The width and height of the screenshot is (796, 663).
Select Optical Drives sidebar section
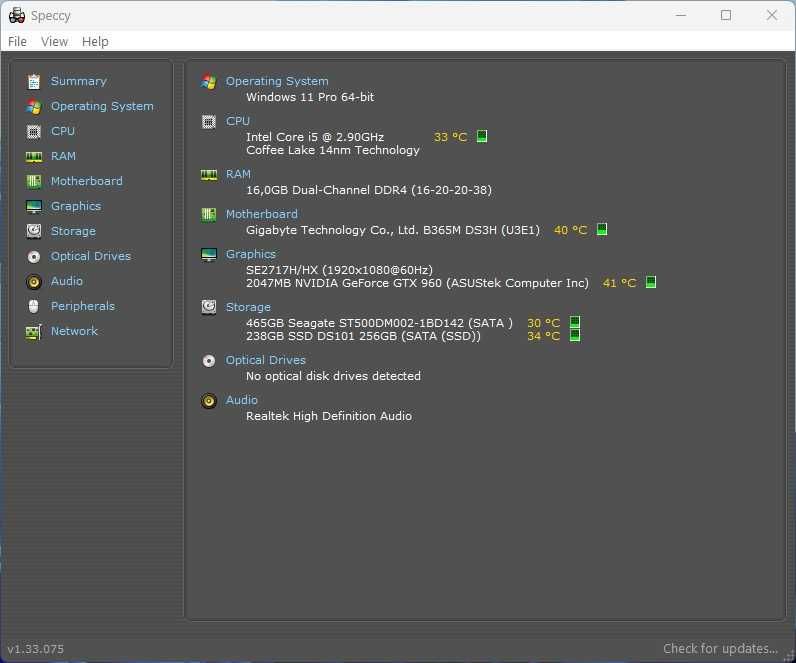pyautogui.click(x=91, y=256)
